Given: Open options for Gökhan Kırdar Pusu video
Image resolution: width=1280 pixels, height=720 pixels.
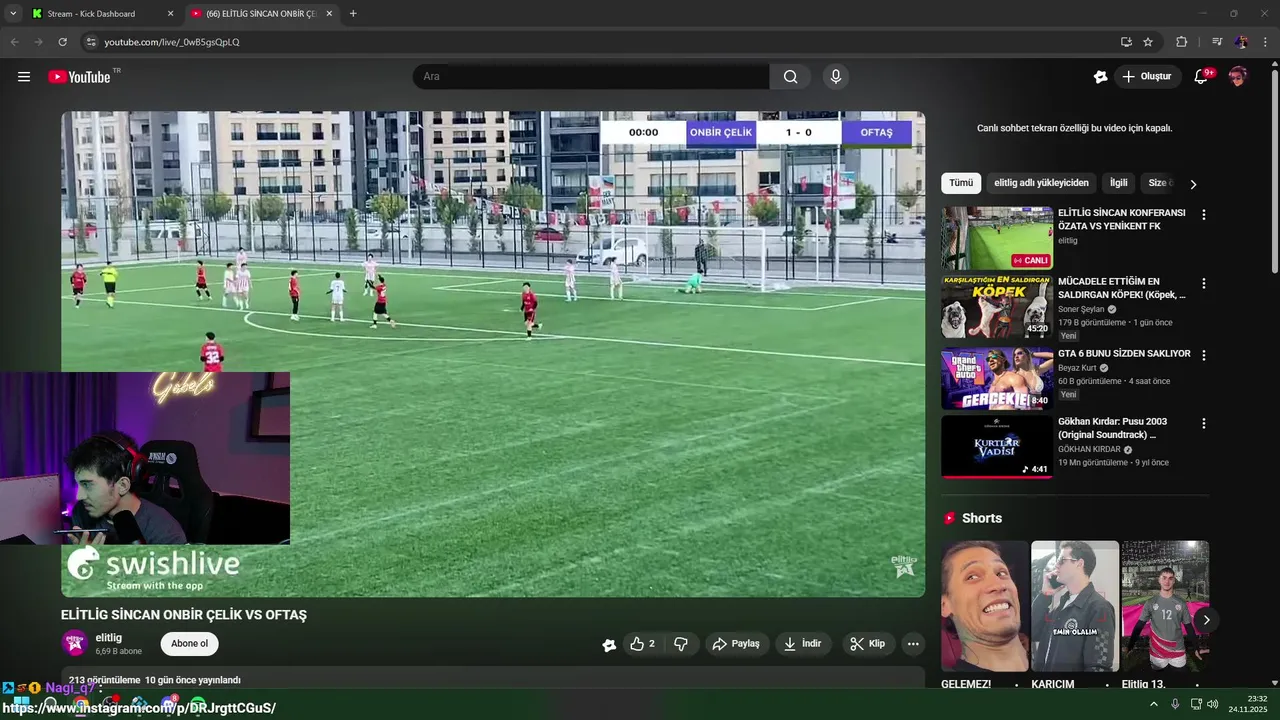Looking at the screenshot, I should tap(1203, 423).
